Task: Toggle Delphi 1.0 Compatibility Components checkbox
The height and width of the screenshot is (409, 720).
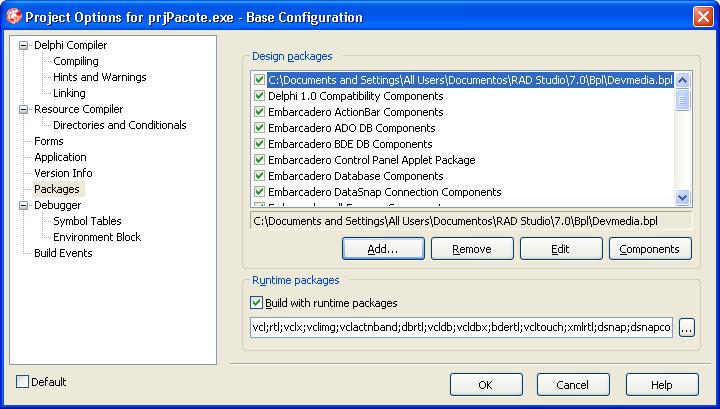Action: (260, 96)
